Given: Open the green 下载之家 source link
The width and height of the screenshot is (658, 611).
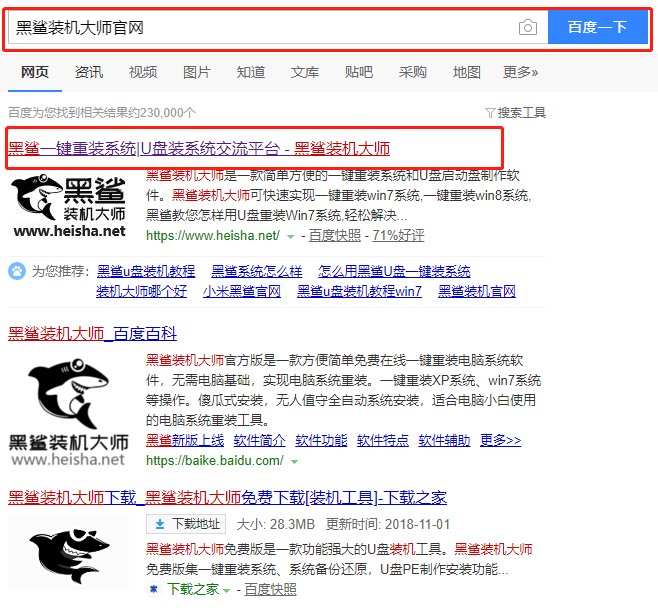Looking at the screenshot, I should click(193, 589).
